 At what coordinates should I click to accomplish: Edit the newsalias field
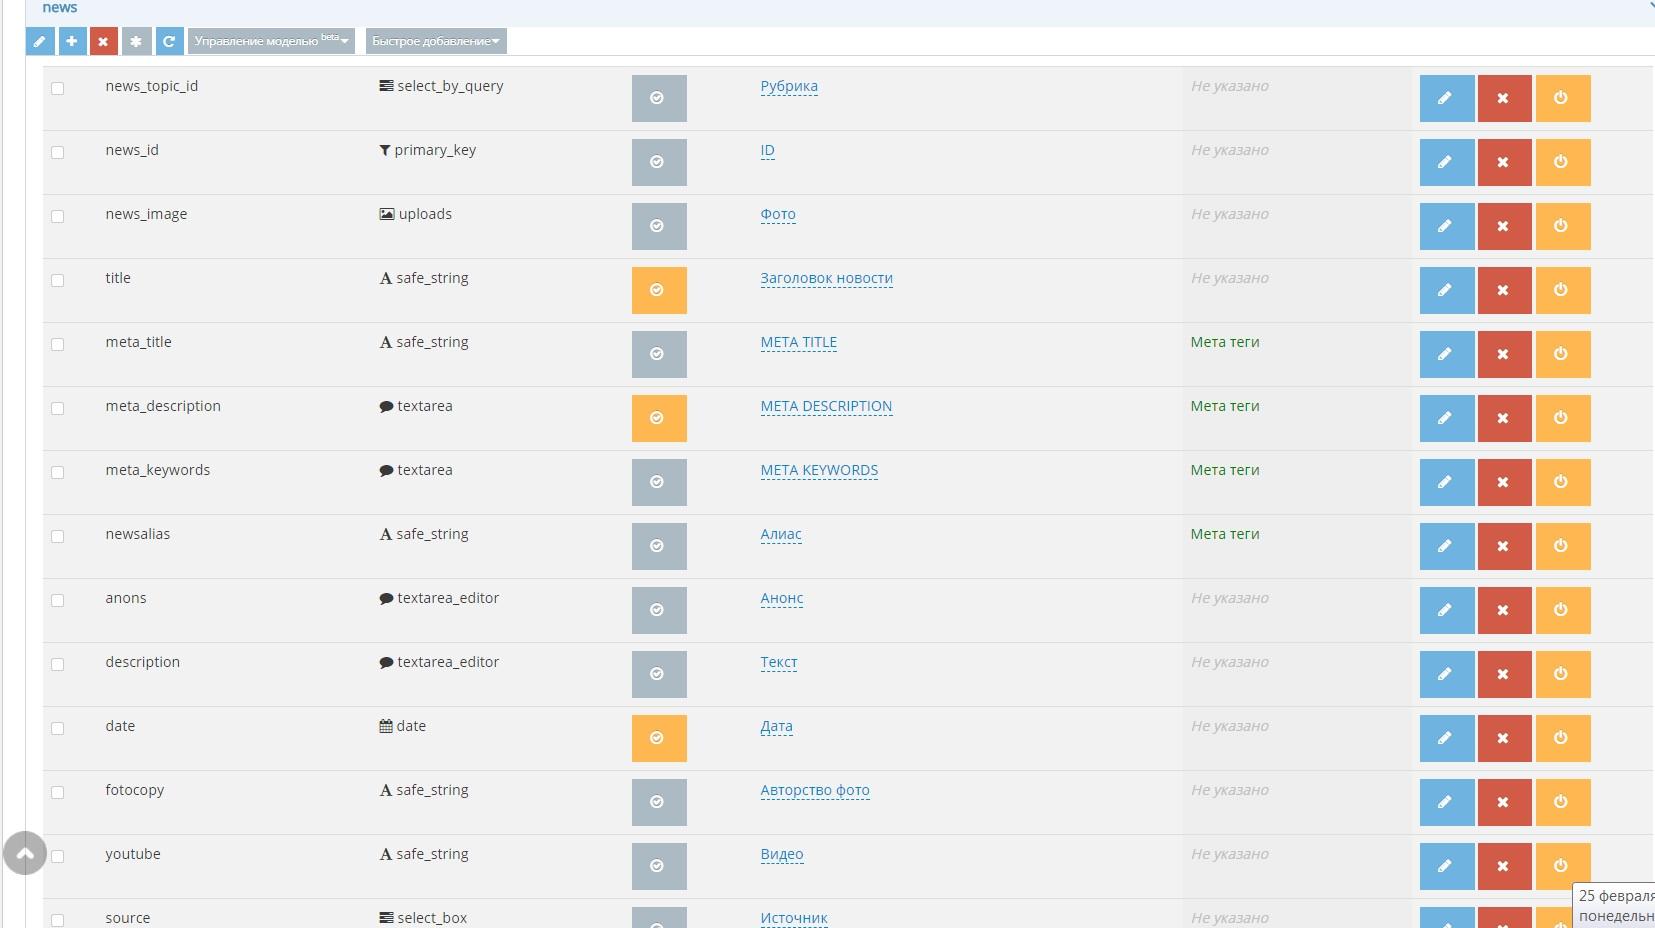point(1447,546)
